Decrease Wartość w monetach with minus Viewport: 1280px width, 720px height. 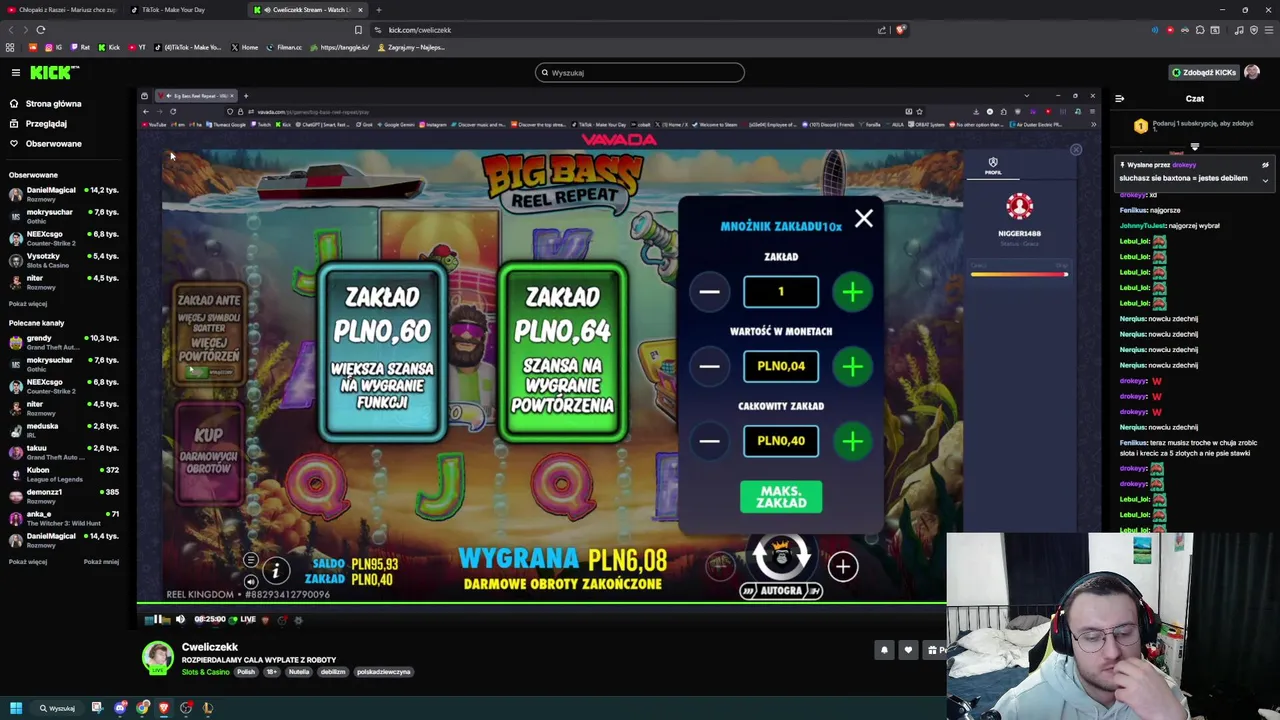(710, 366)
